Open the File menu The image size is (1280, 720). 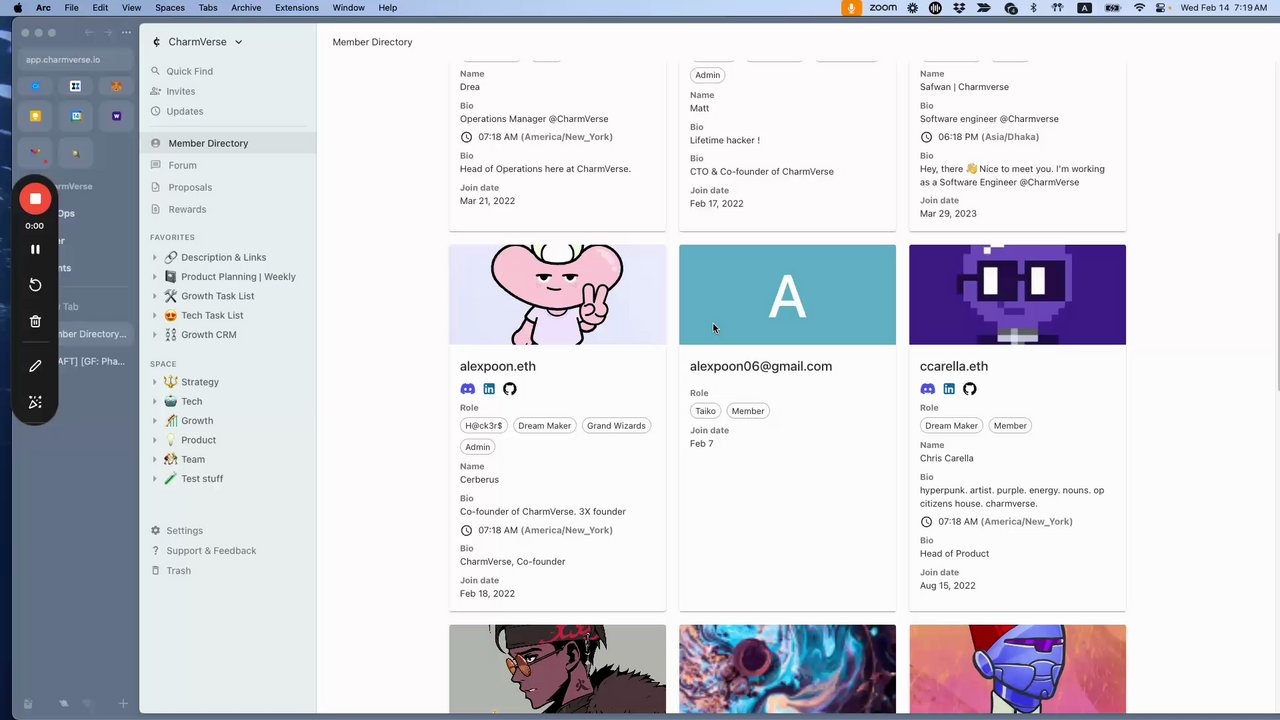[72, 8]
